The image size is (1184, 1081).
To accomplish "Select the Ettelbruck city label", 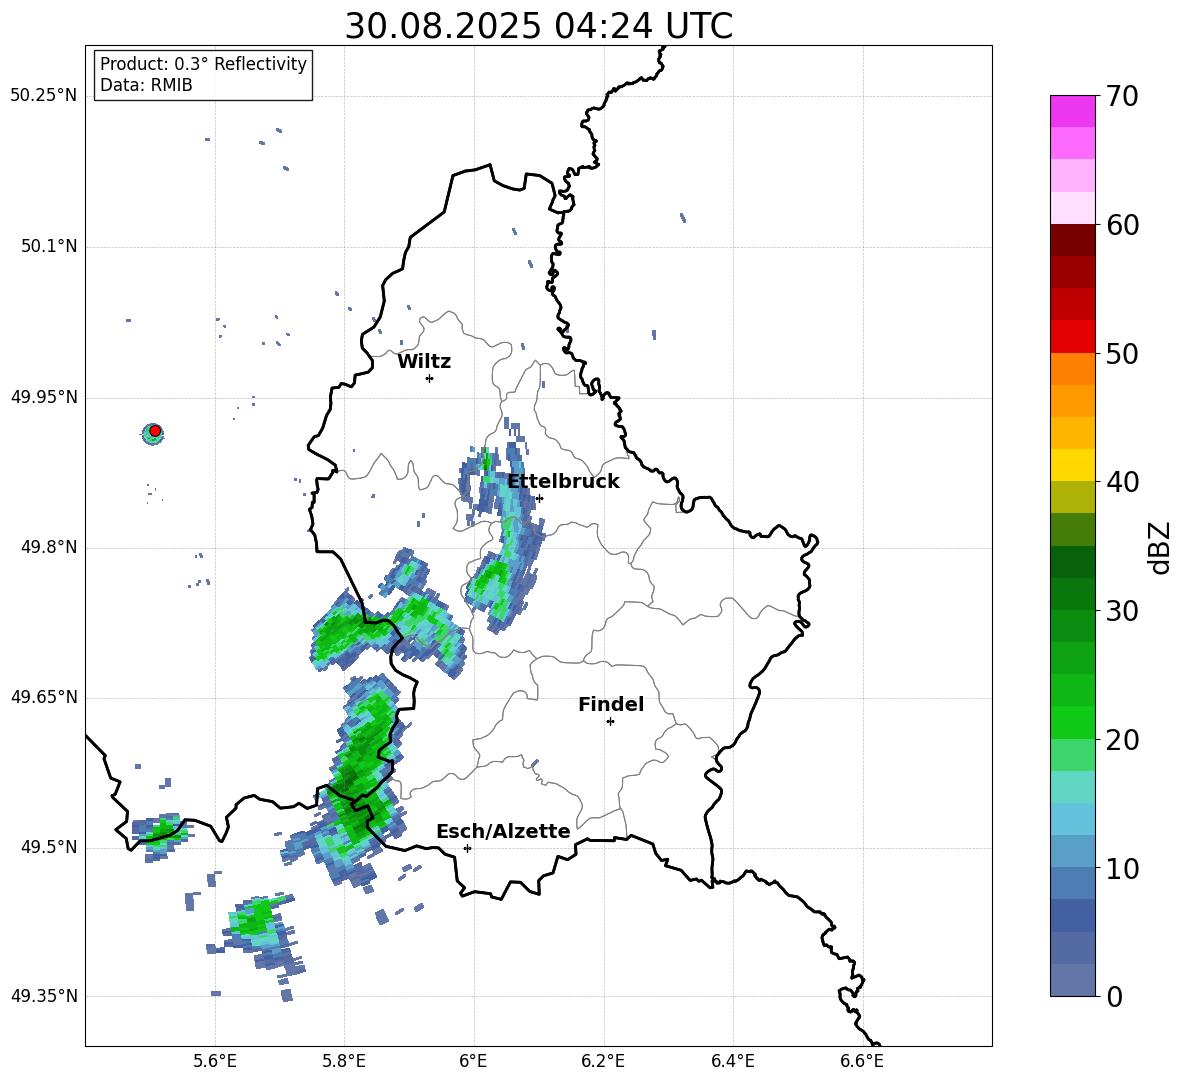I will [563, 482].
